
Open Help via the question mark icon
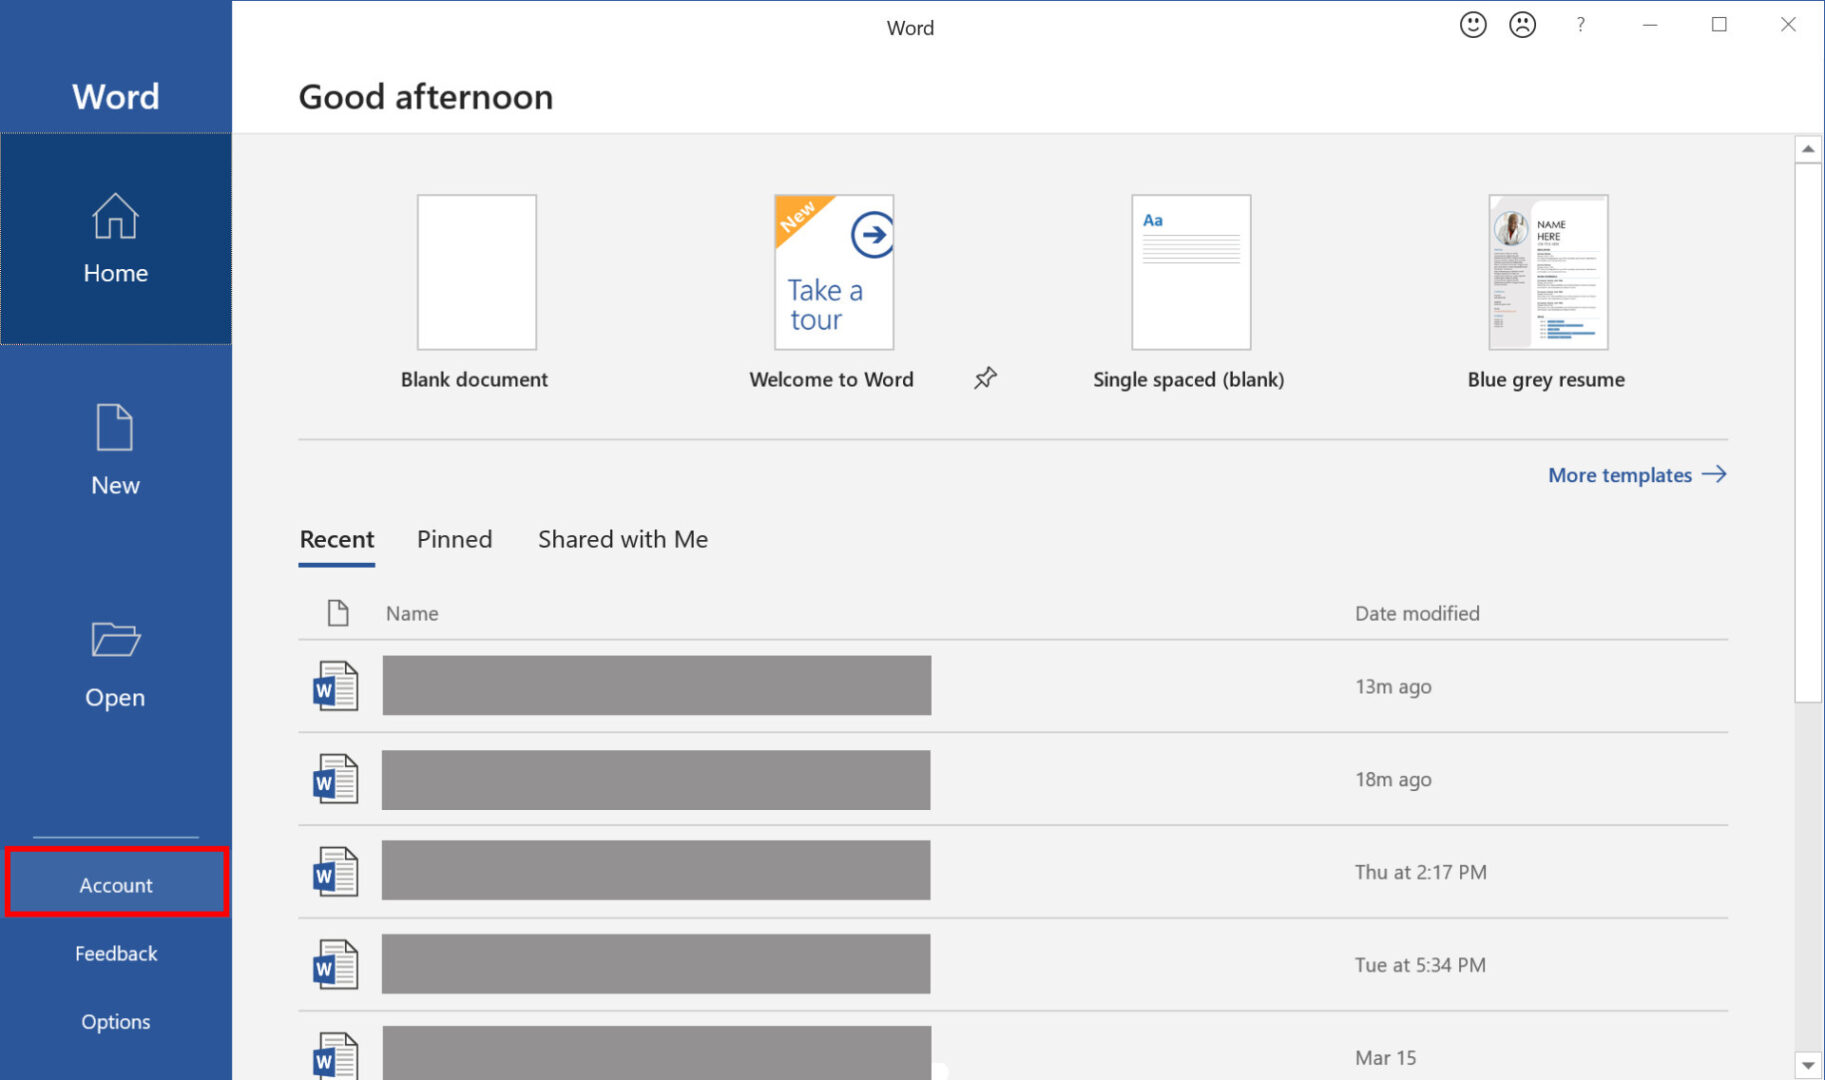pyautogui.click(x=1579, y=24)
